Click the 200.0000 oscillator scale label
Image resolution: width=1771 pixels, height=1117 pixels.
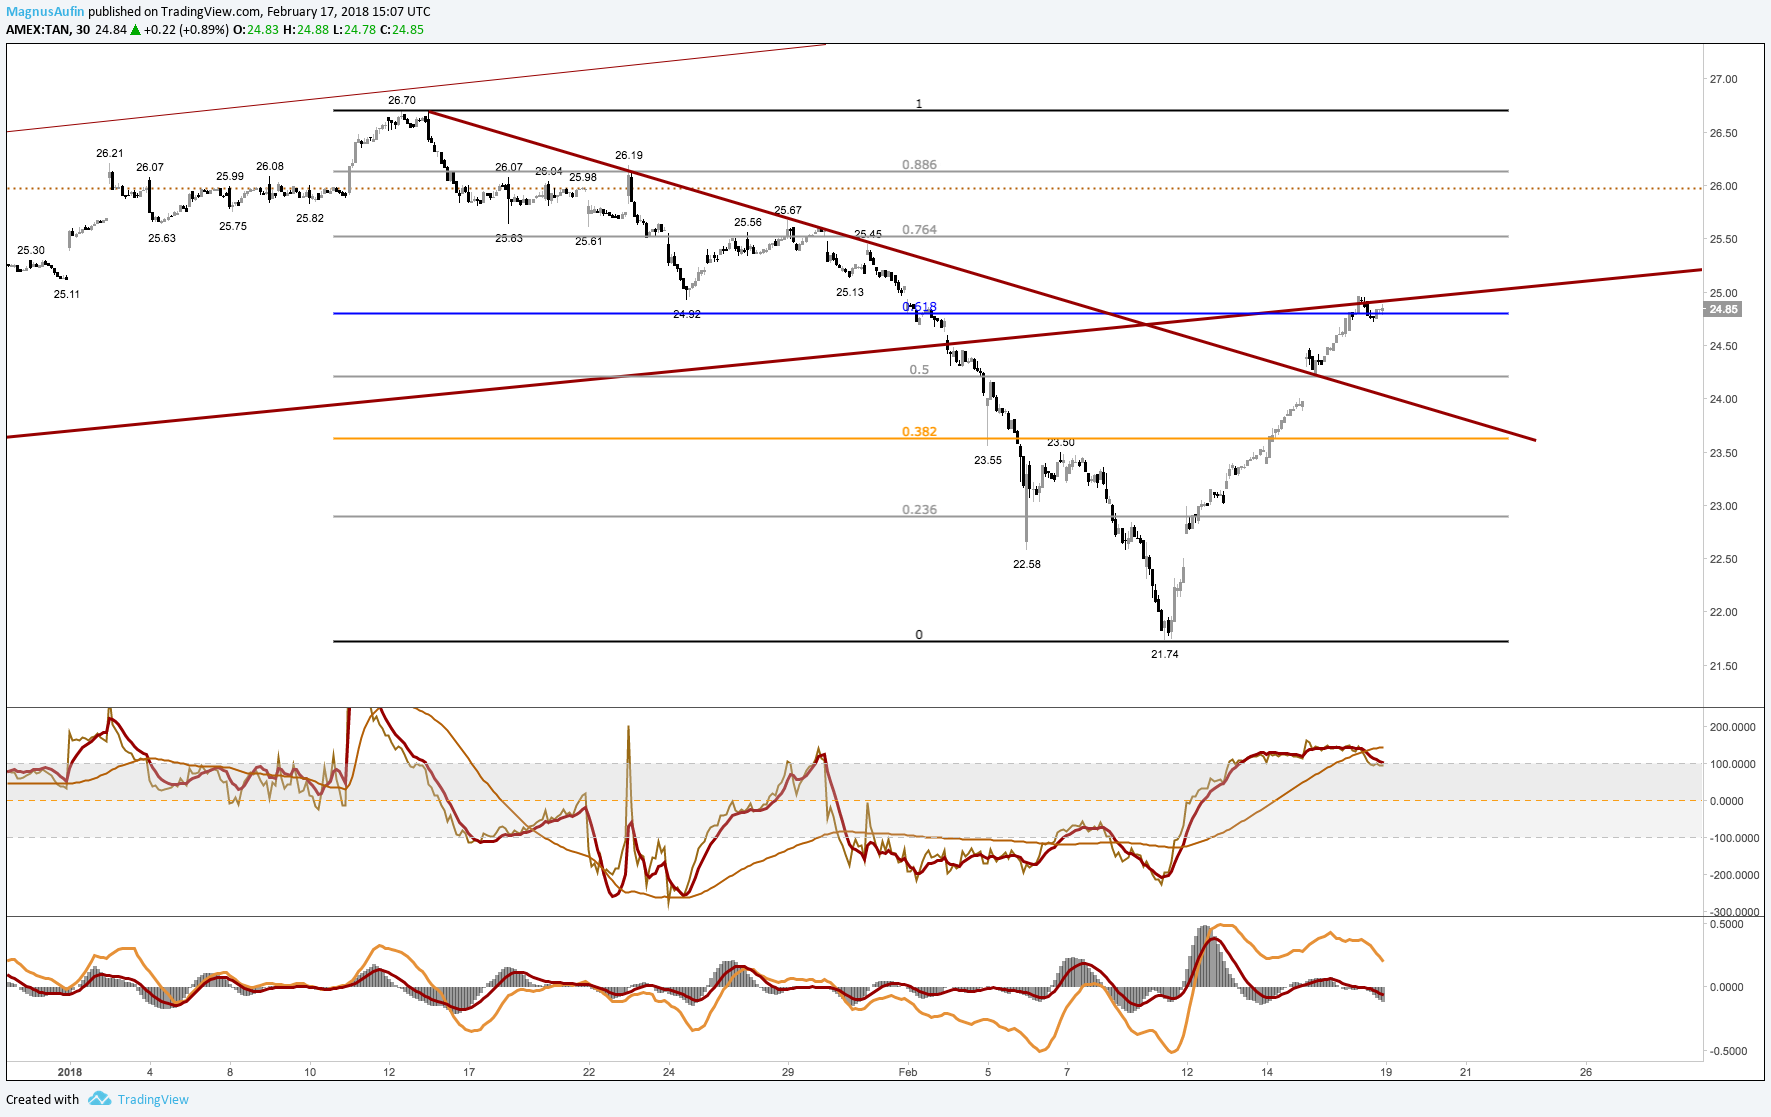point(1733,727)
